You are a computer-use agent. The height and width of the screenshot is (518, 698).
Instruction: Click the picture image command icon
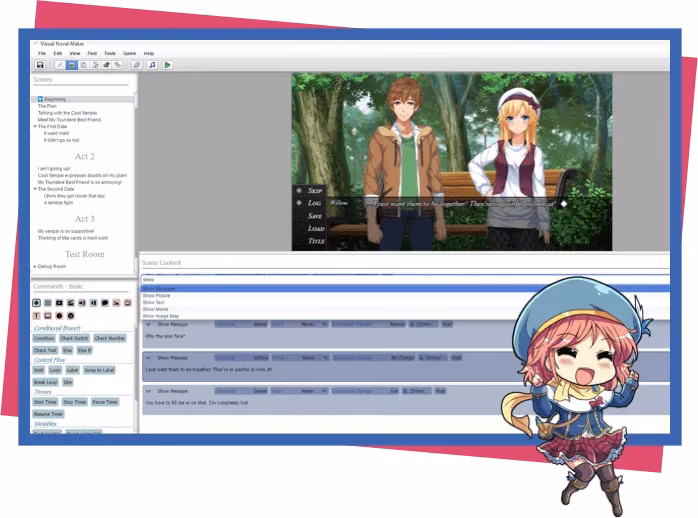pos(116,303)
